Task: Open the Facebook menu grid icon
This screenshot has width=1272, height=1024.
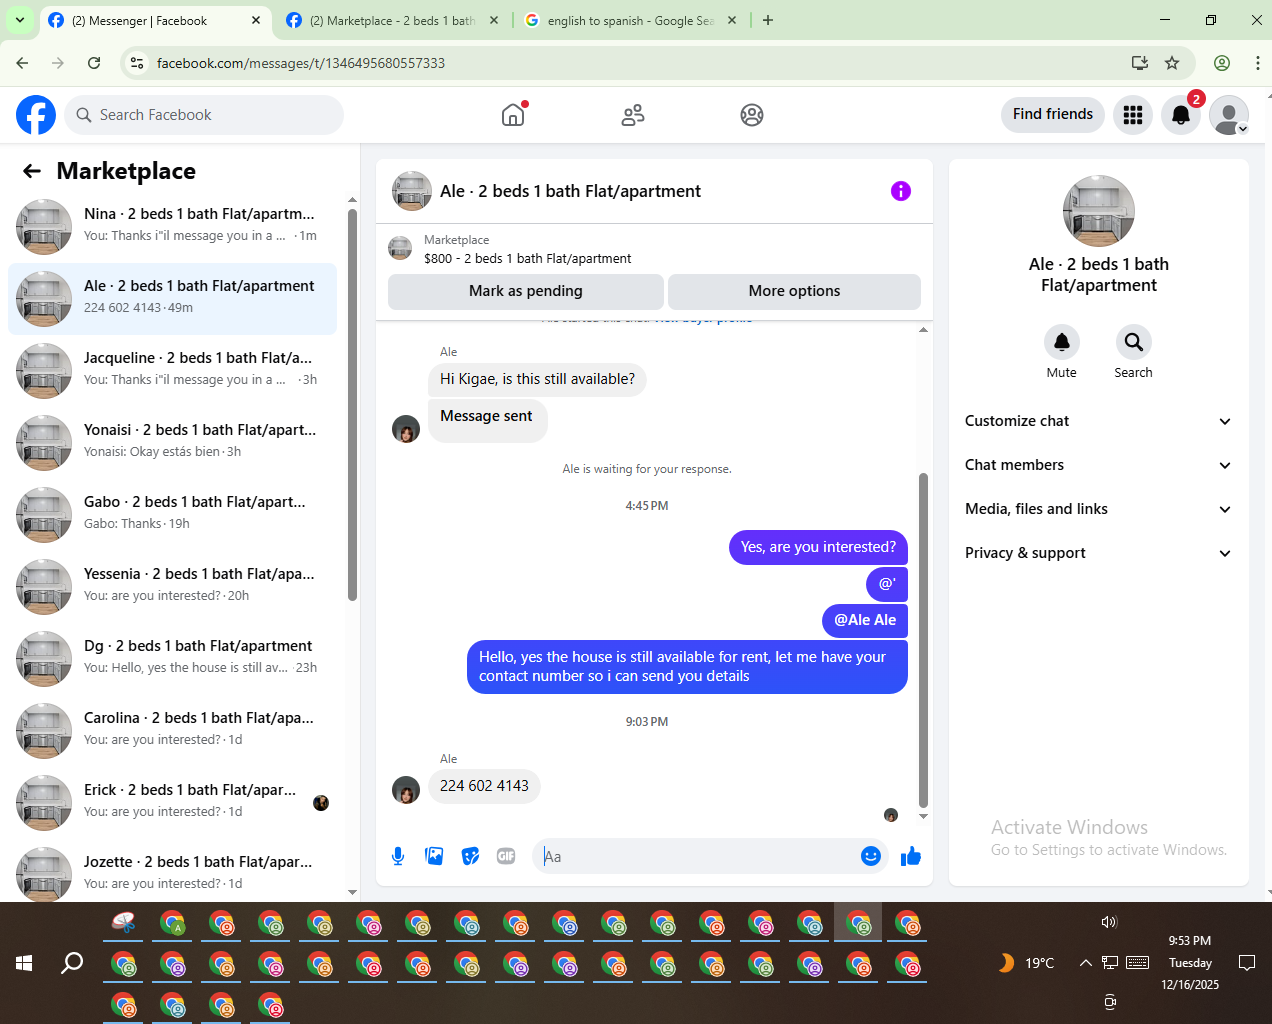Action: pos(1133,115)
